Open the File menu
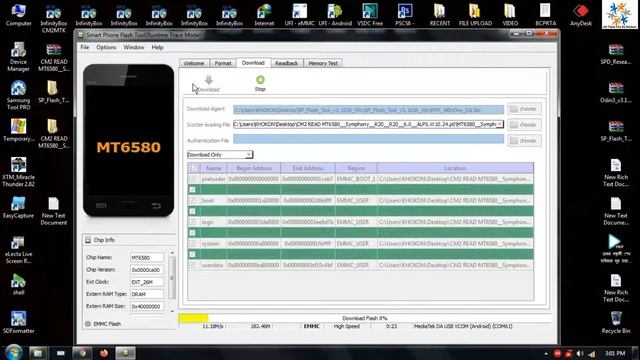 [84, 47]
